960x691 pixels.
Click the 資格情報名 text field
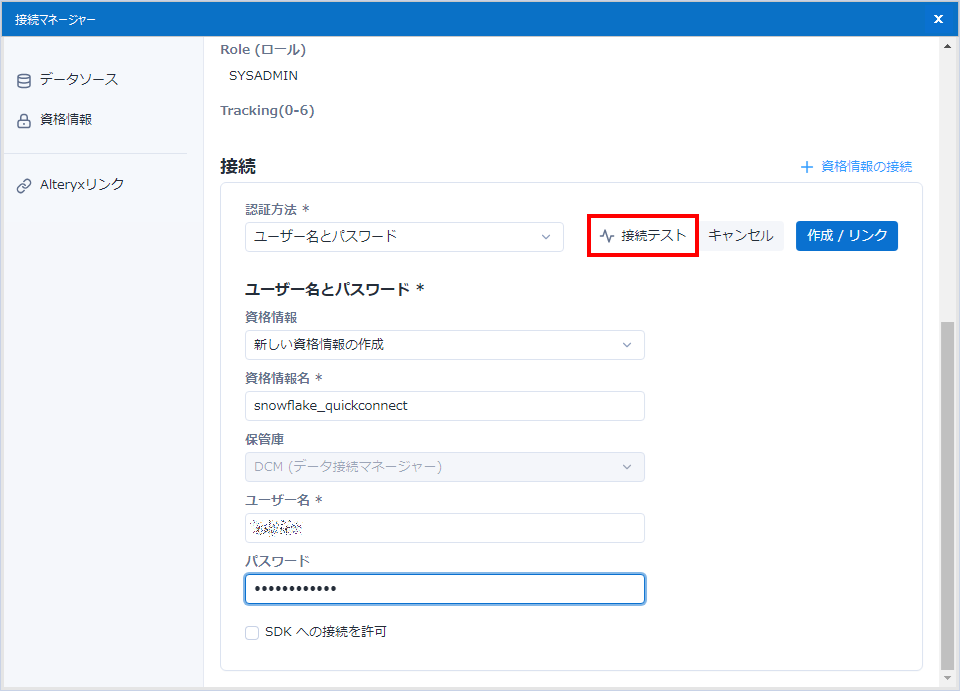[444, 406]
